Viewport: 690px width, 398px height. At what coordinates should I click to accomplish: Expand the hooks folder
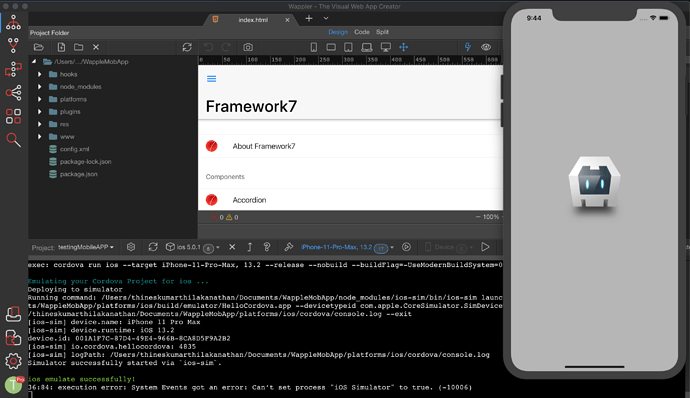pyautogui.click(x=40, y=74)
